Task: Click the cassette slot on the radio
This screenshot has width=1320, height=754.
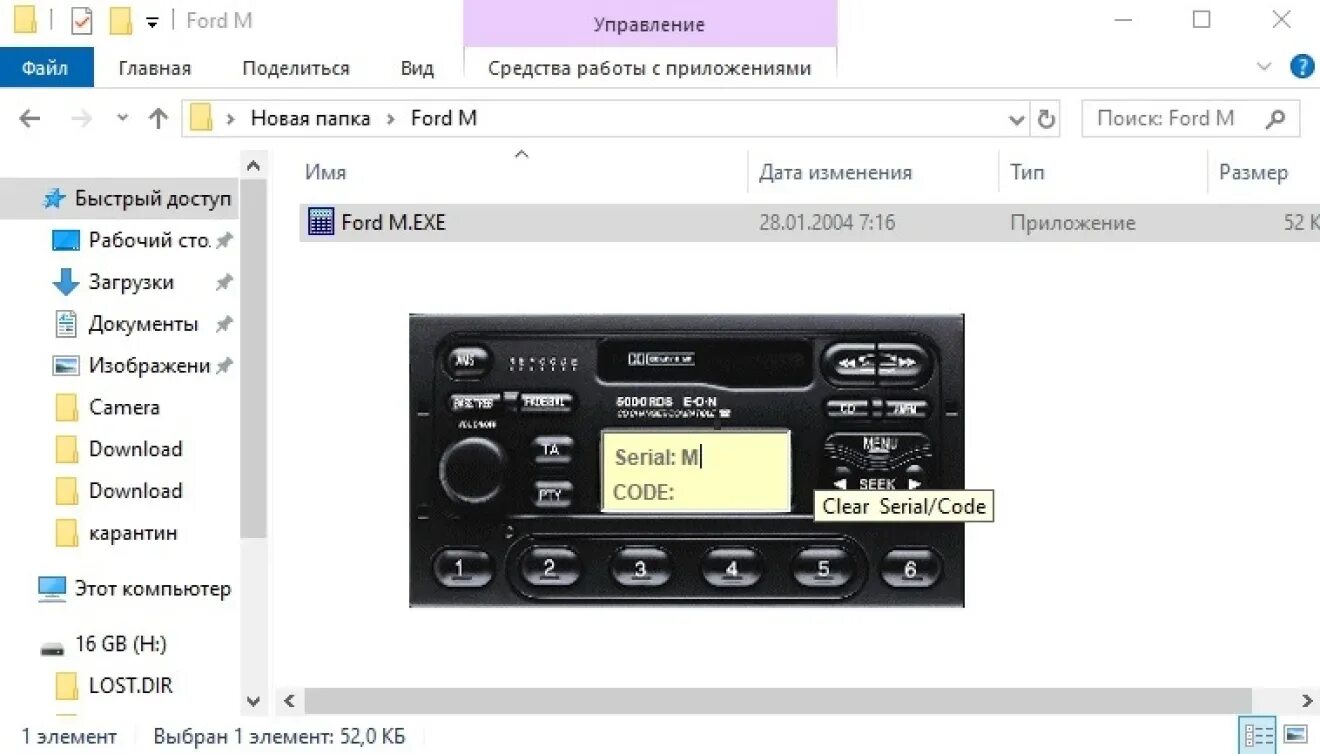Action: tap(703, 361)
